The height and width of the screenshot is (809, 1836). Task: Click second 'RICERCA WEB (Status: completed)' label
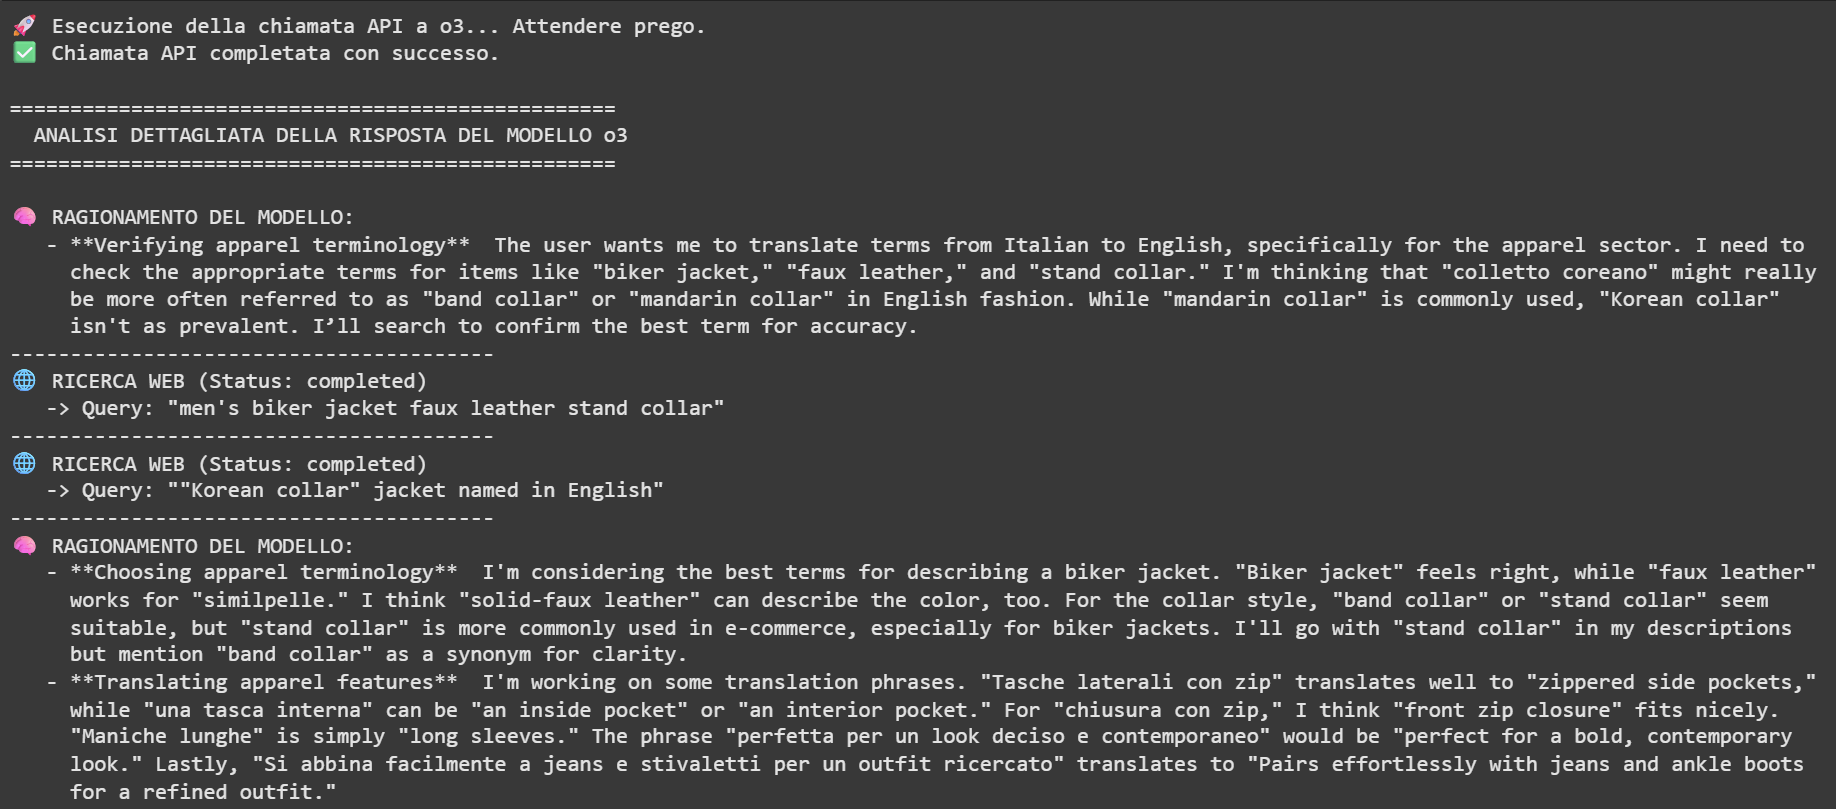(x=239, y=464)
